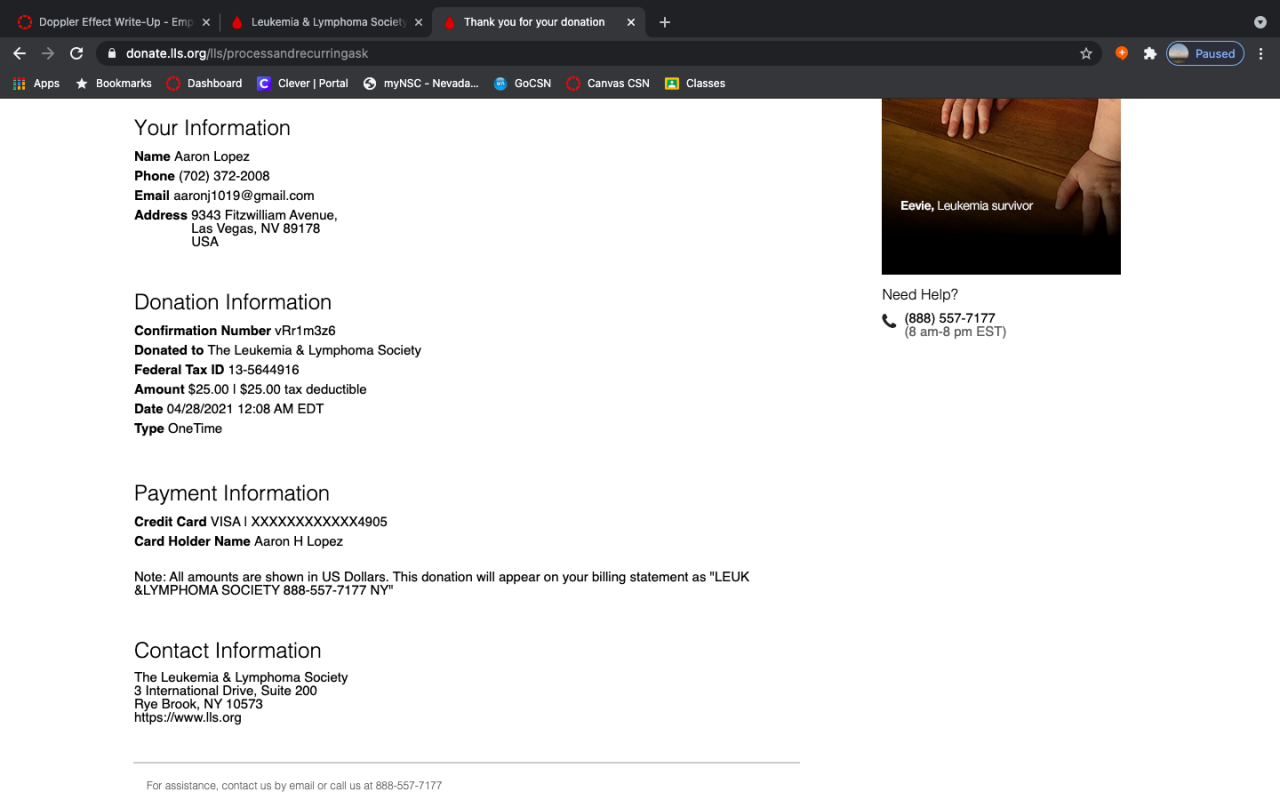The width and height of the screenshot is (1280, 800).
Task: Click the address bar URL field
Action: (x=598, y=54)
